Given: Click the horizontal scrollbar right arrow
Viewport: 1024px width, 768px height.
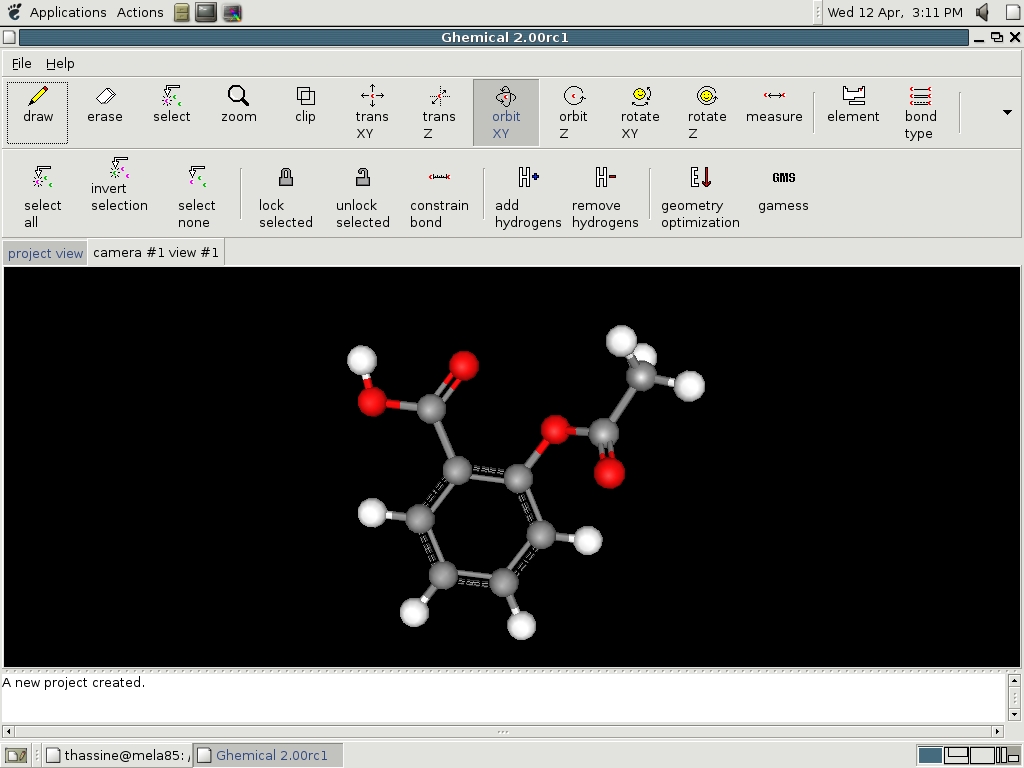Looking at the screenshot, I should pyautogui.click(x=997, y=731).
